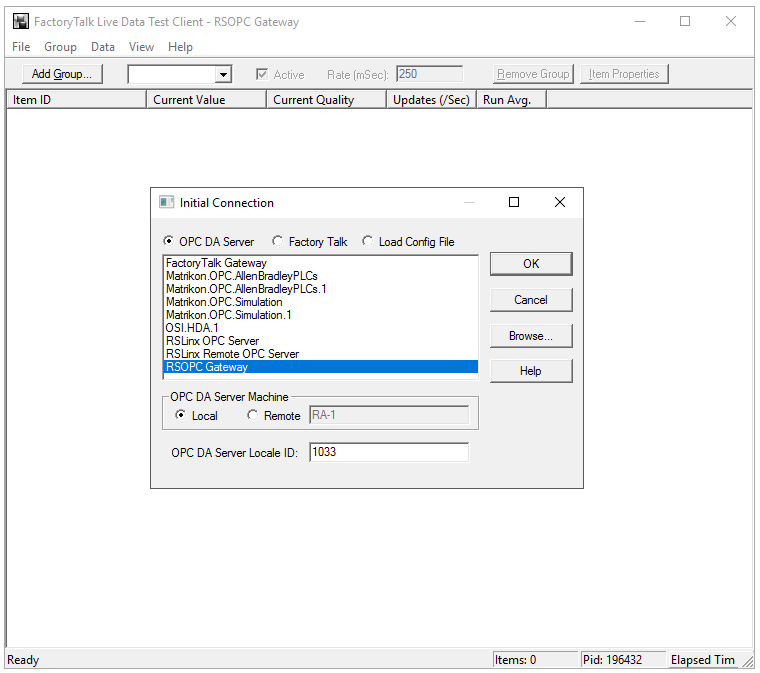The image size is (760, 673).
Task: Open the Data menu
Action: (x=103, y=47)
